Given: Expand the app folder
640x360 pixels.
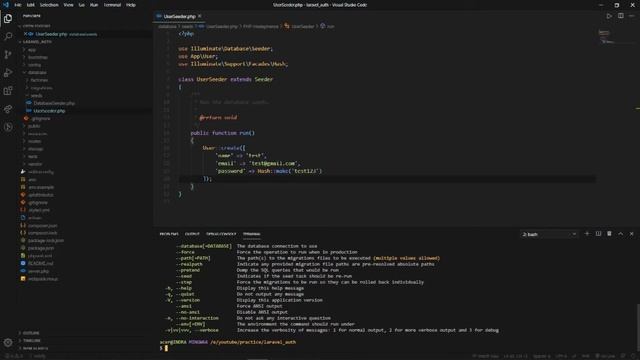Looking at the screenshot, I should (x=32, y=49).
